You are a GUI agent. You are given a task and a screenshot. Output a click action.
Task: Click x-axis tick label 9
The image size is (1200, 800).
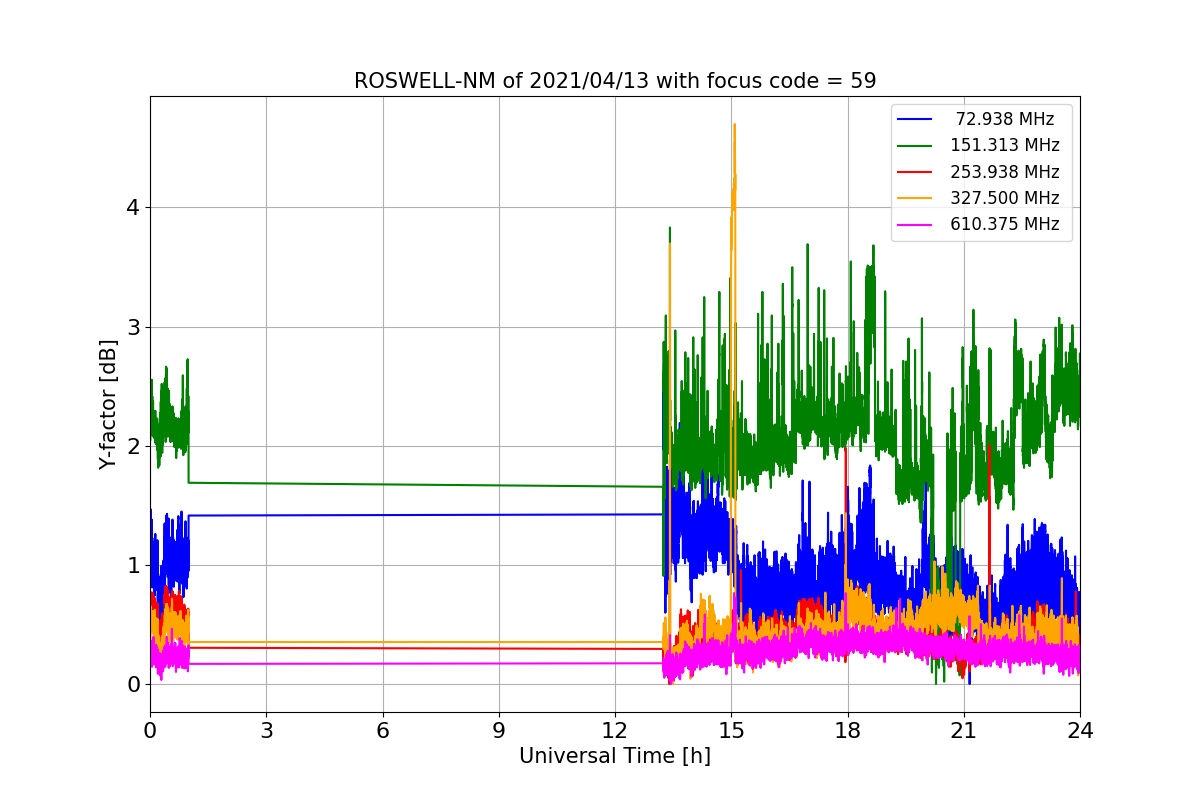[499, 730]
